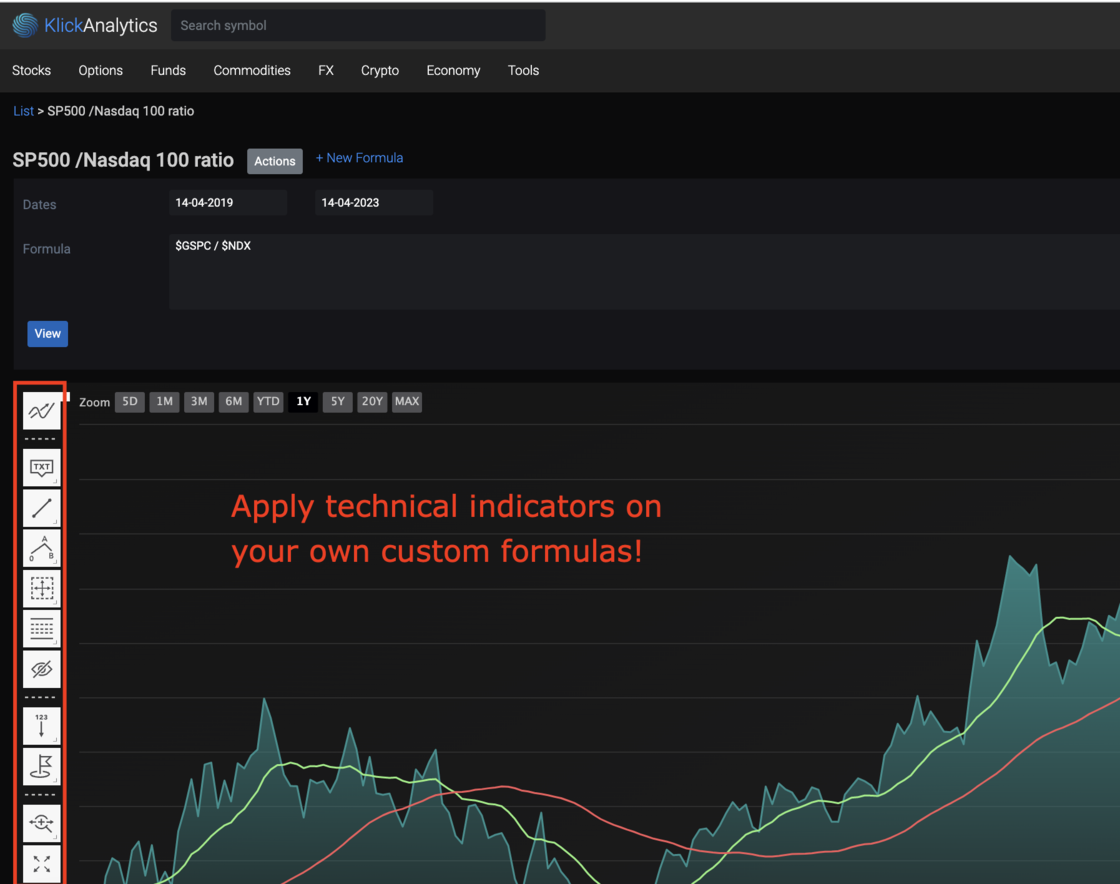Viewport: 1120px width, 884px height.
Task: Open the Indicators tool in chart toolbar
Action: tap(41, 411)
